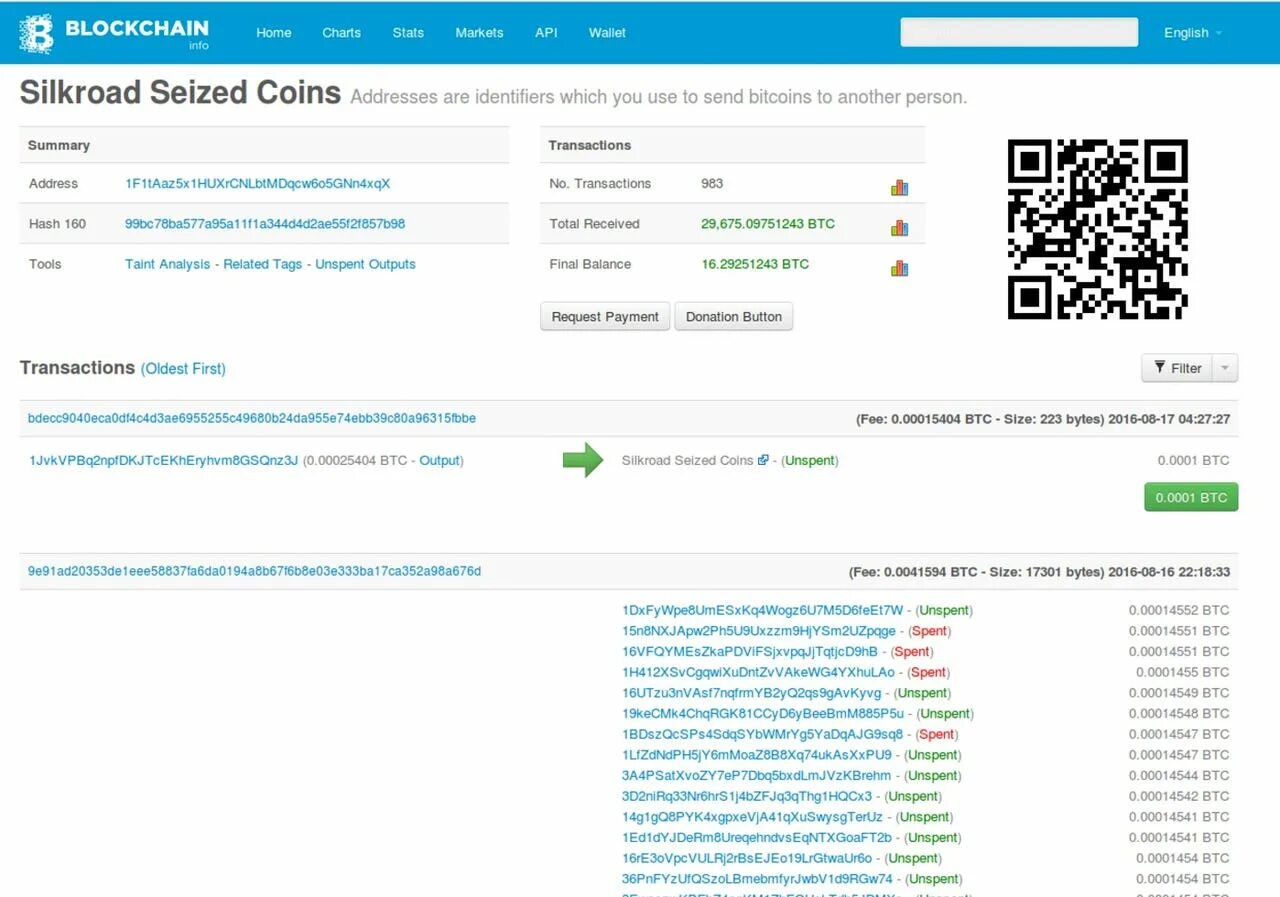Click the Output link of sender

pos(439,460)
